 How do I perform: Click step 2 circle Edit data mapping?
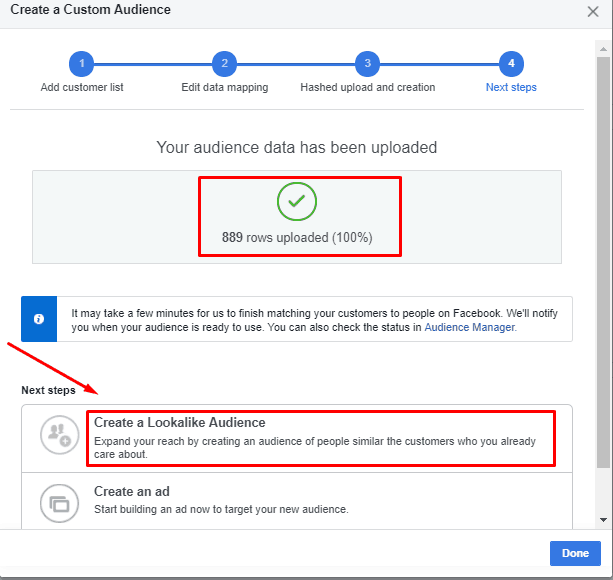click(224, 64)
